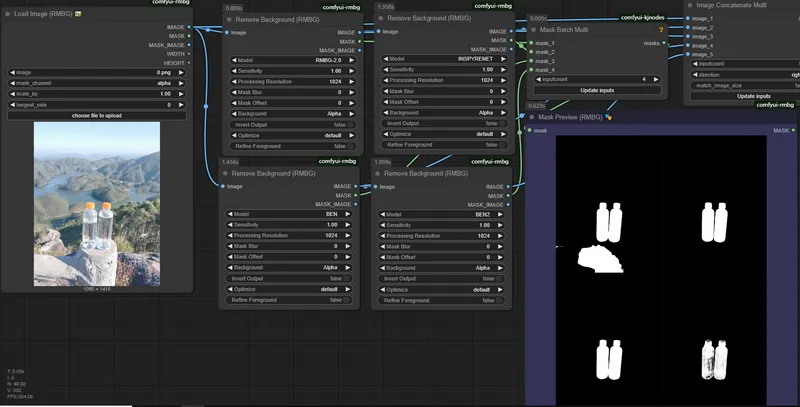Click the left arrow on the scale_by field
Screen dimensions: 800x407
tap(11, 94)
